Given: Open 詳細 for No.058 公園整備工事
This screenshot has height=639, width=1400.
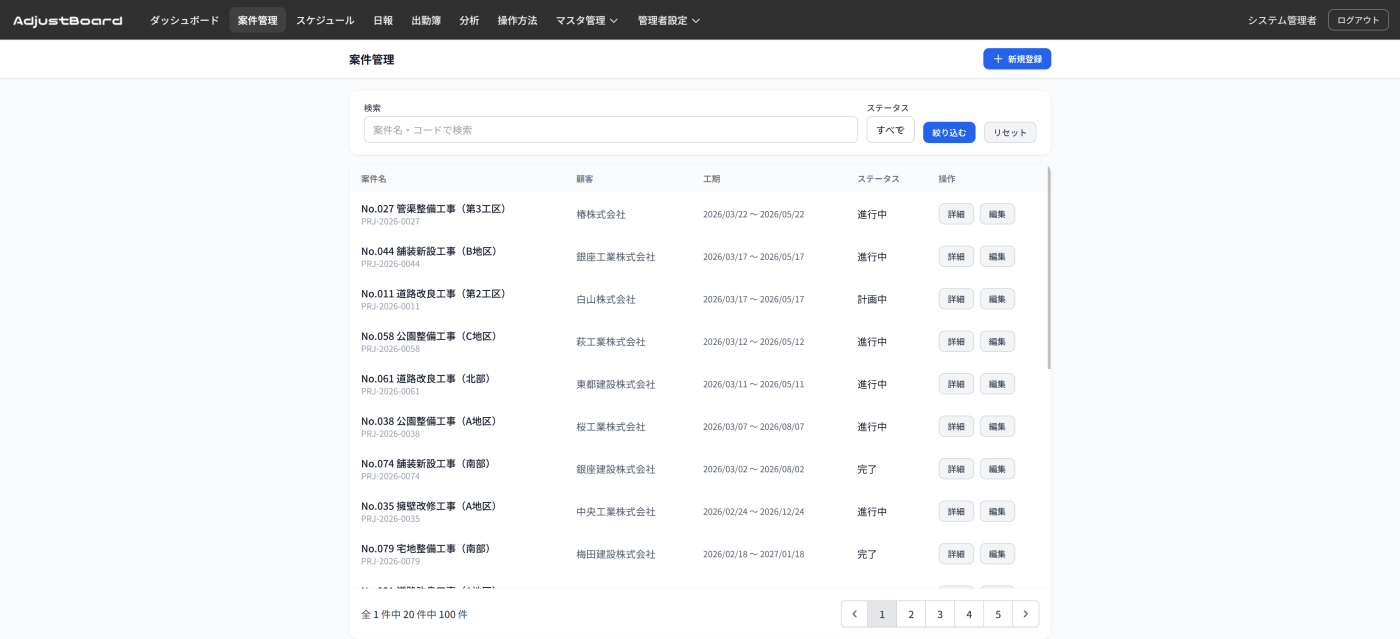Looking at the screenshot, I should (955, 342).
